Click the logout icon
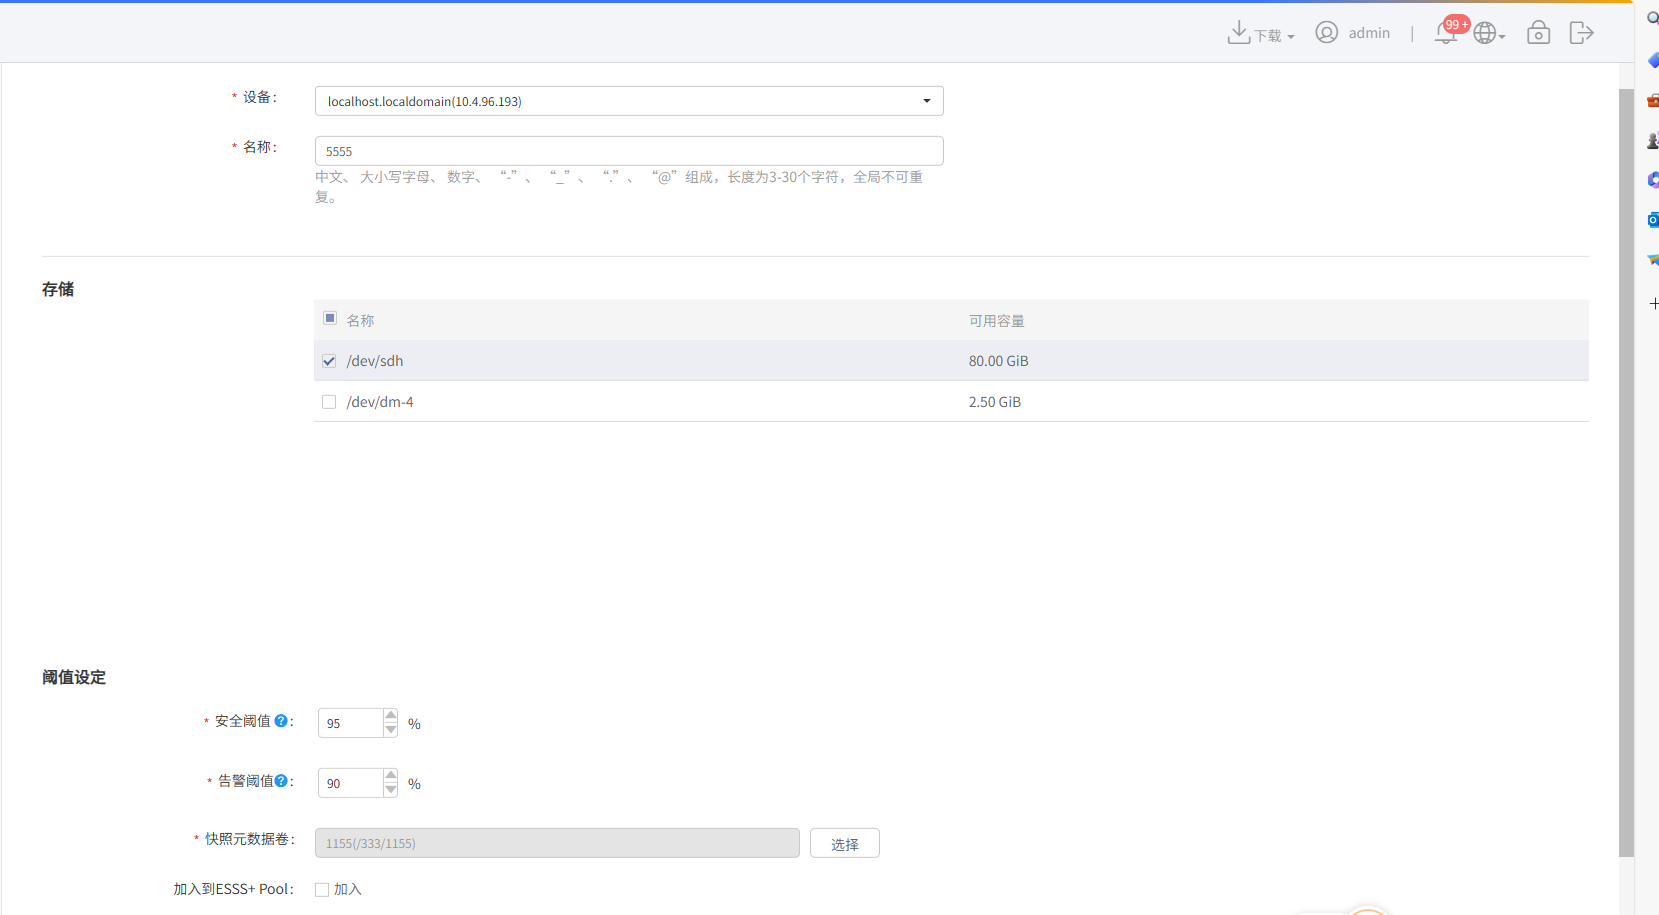 (1581, 33)
